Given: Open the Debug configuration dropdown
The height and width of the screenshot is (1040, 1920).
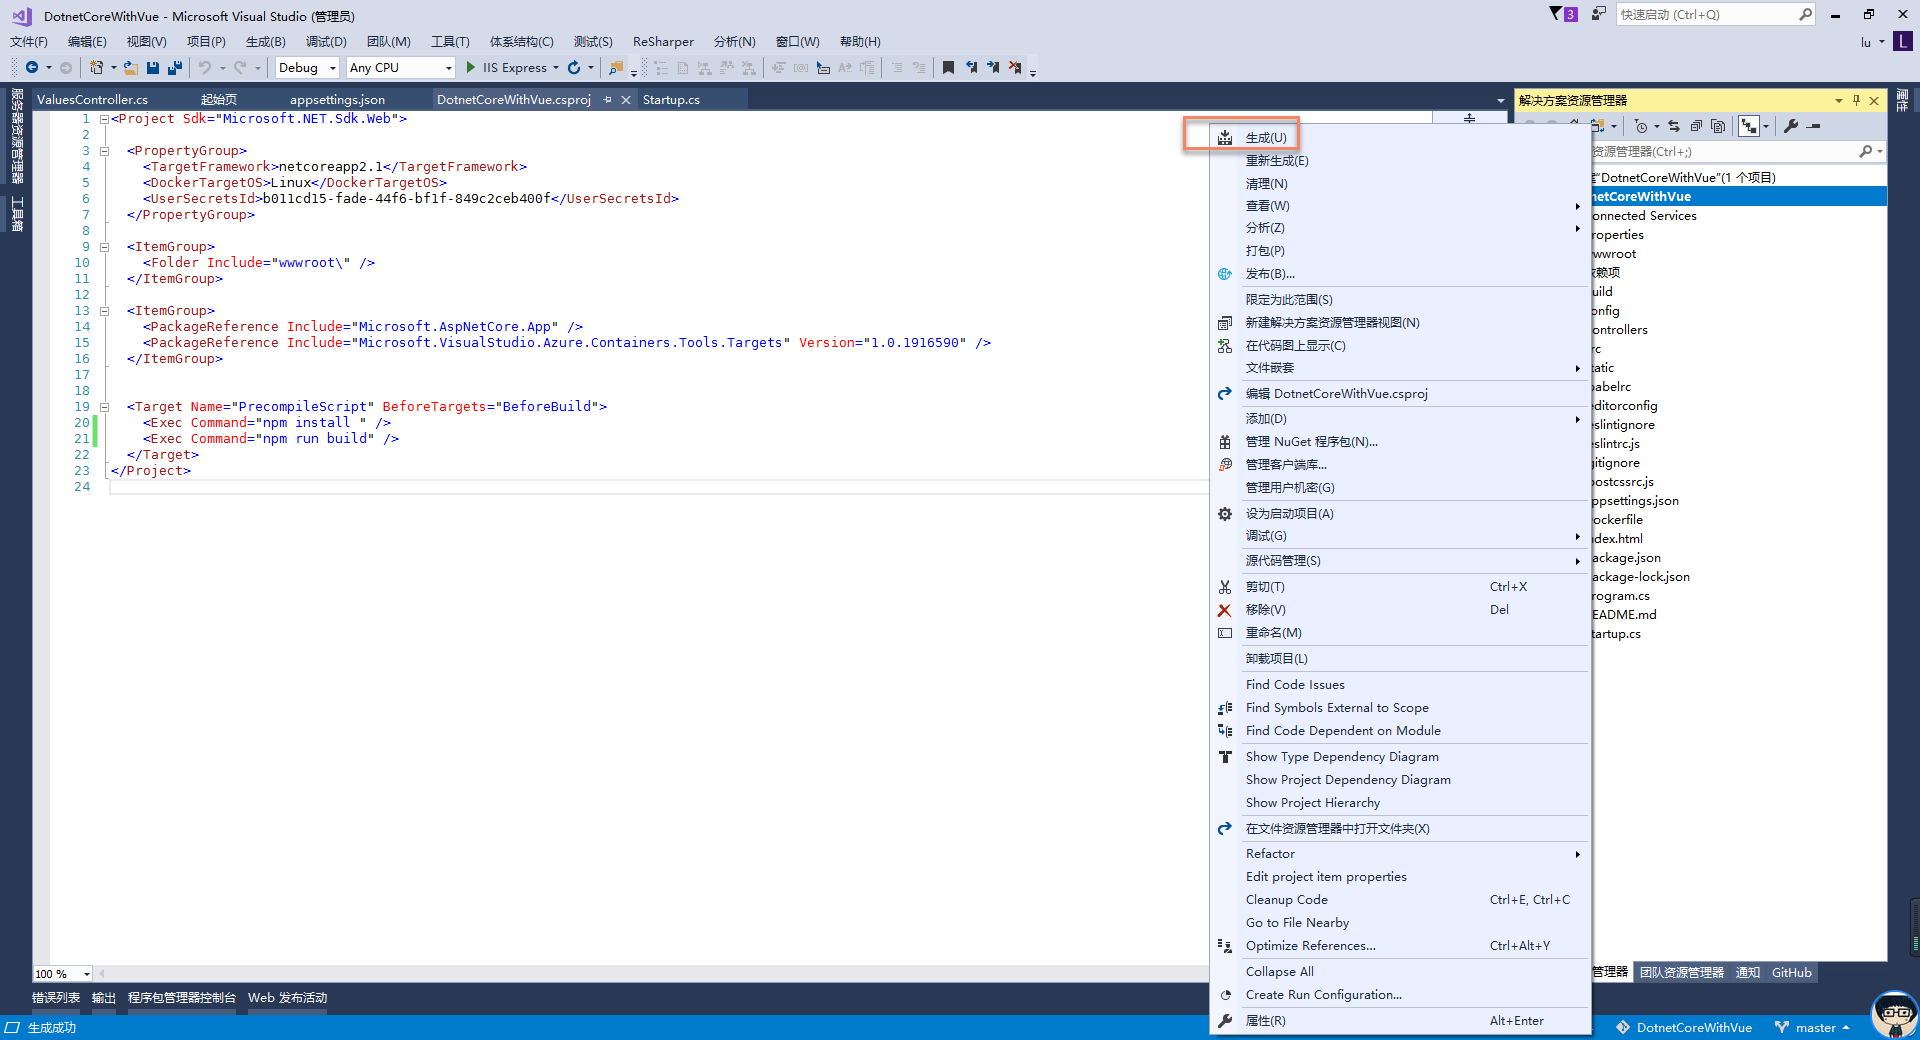Looking at the screenshot, I should 308,68.
